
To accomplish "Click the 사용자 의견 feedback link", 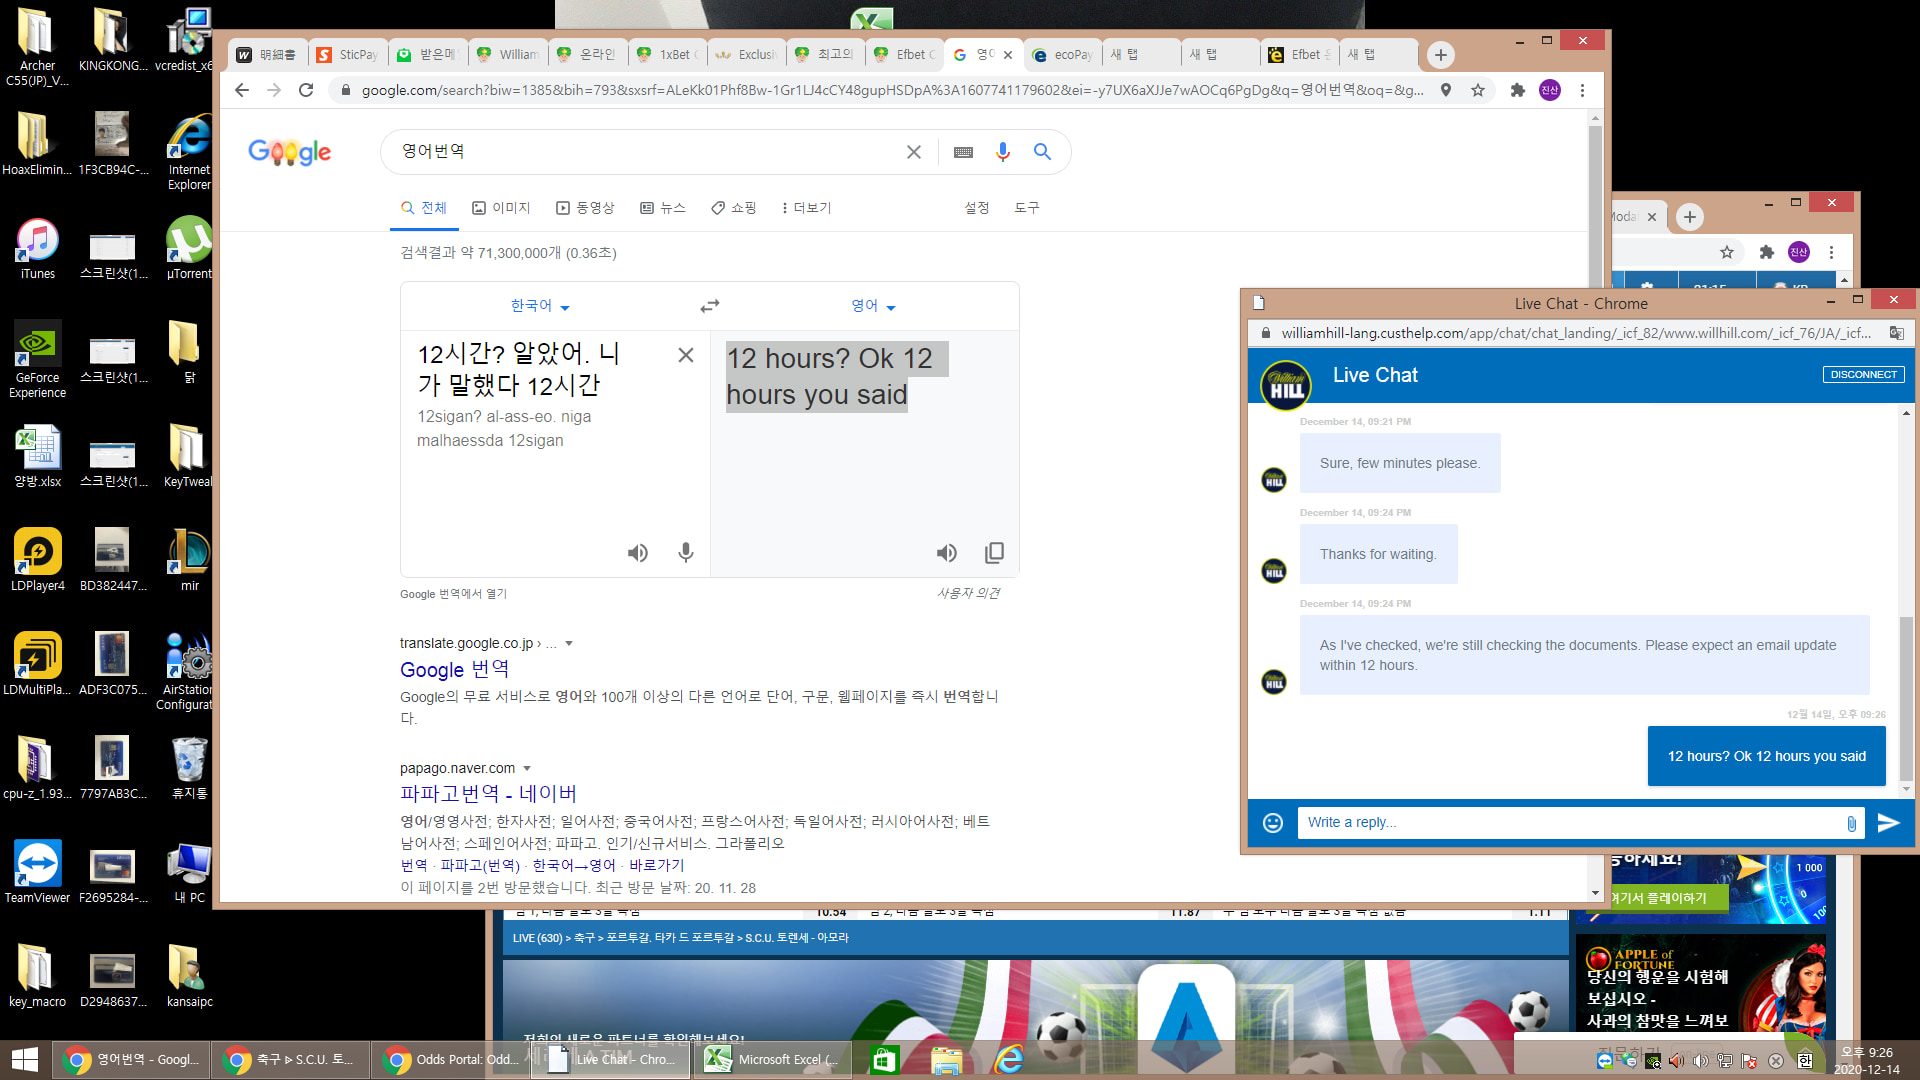I will [968, 594].
